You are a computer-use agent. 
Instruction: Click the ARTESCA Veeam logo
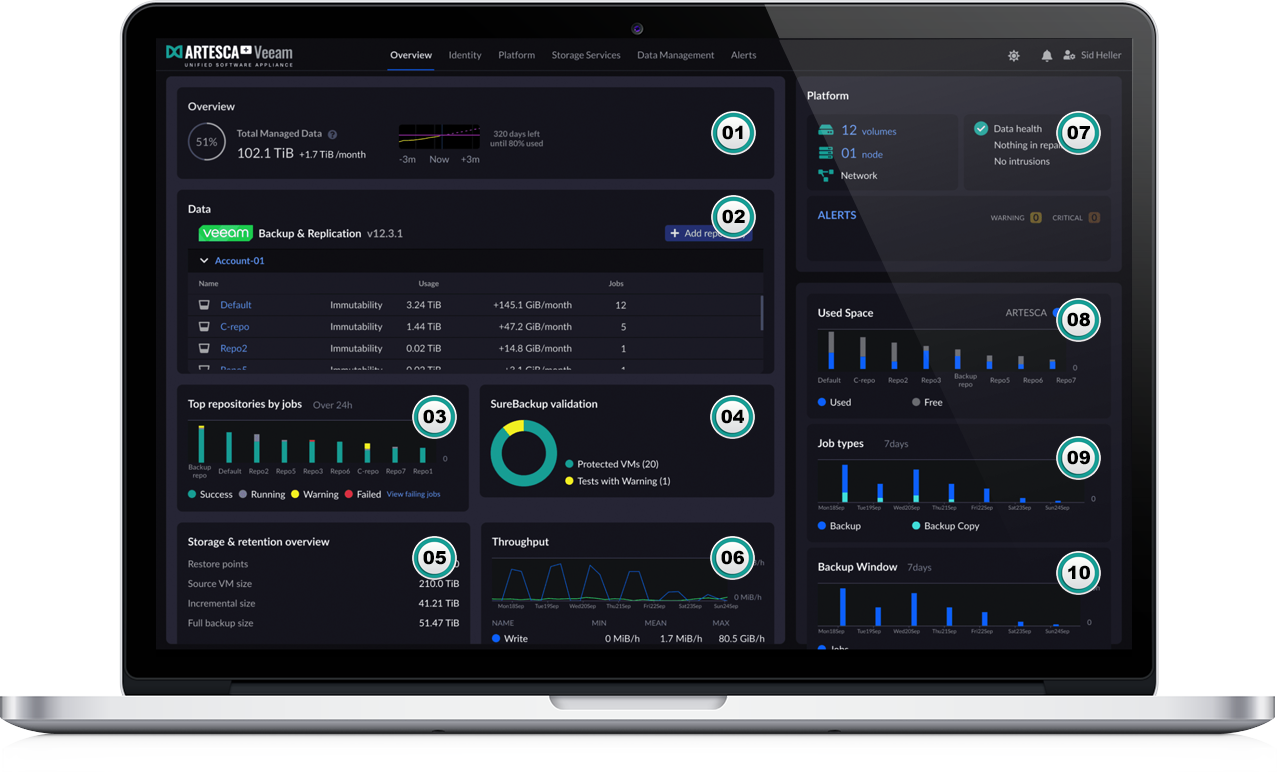pos(229,55)
